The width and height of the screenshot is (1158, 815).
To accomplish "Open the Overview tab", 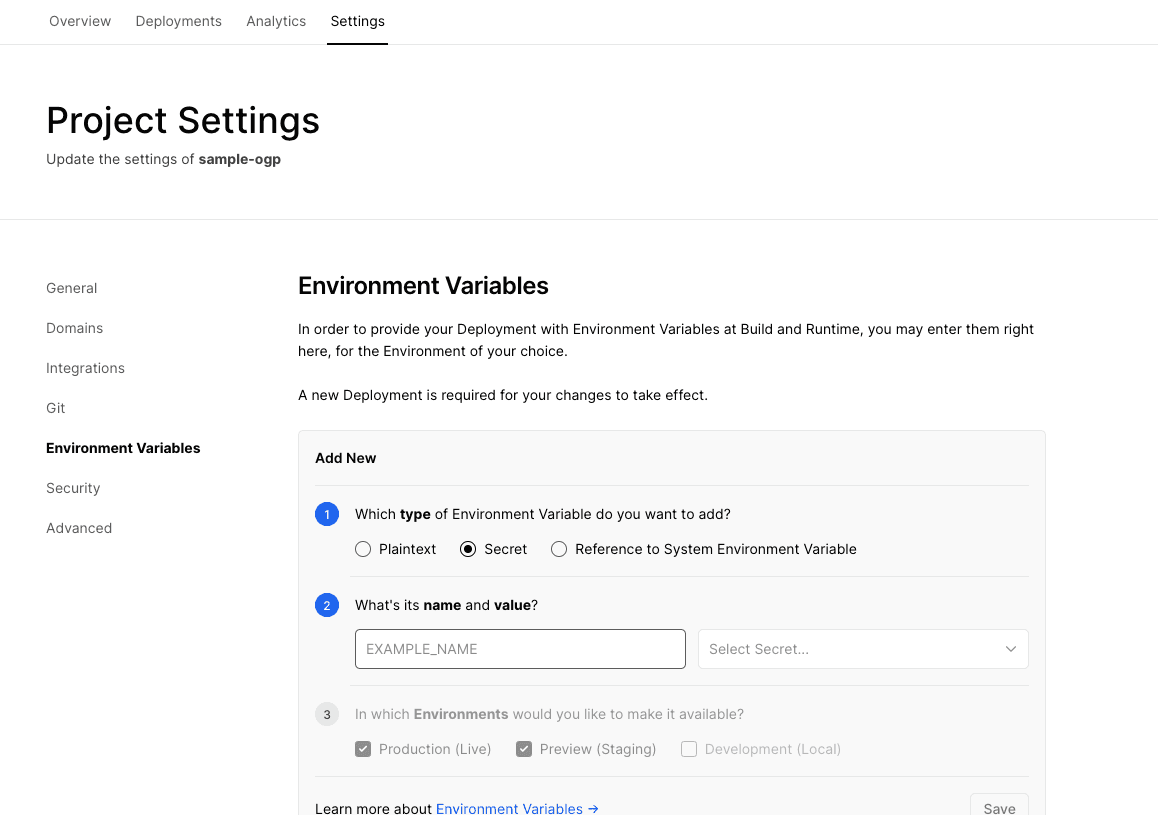I will (x=80, y=21).
